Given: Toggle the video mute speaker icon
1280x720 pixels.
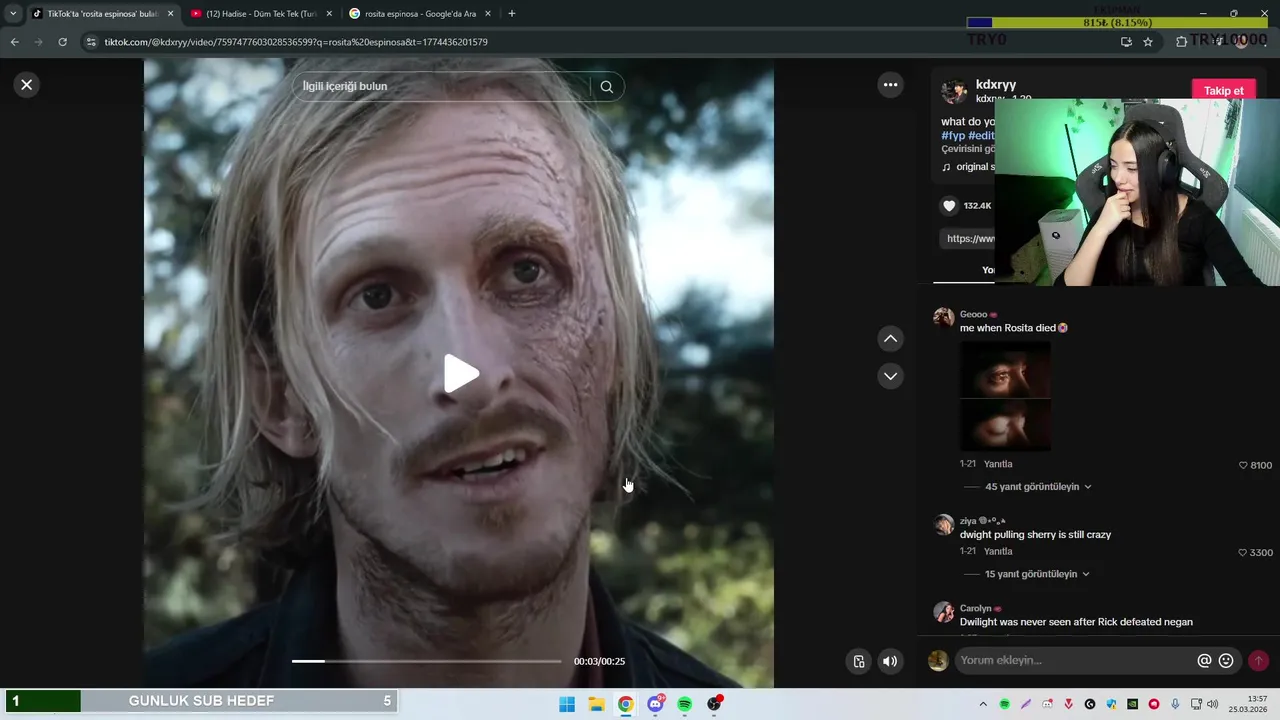Looking at the screenshot, I should [x=890, y=661].
